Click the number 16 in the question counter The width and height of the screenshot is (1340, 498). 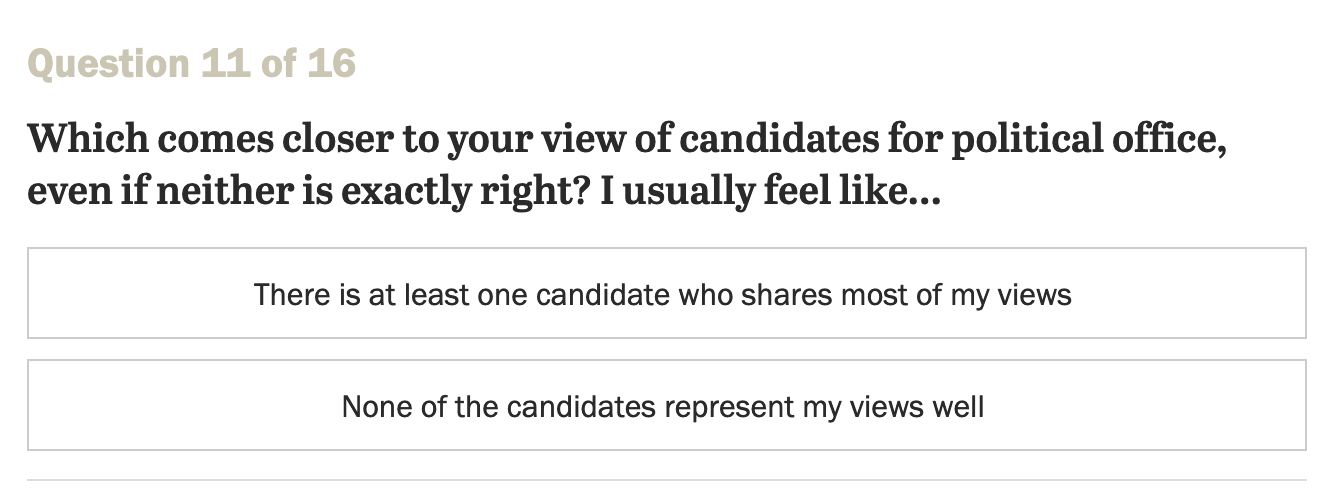click(331, 64)
